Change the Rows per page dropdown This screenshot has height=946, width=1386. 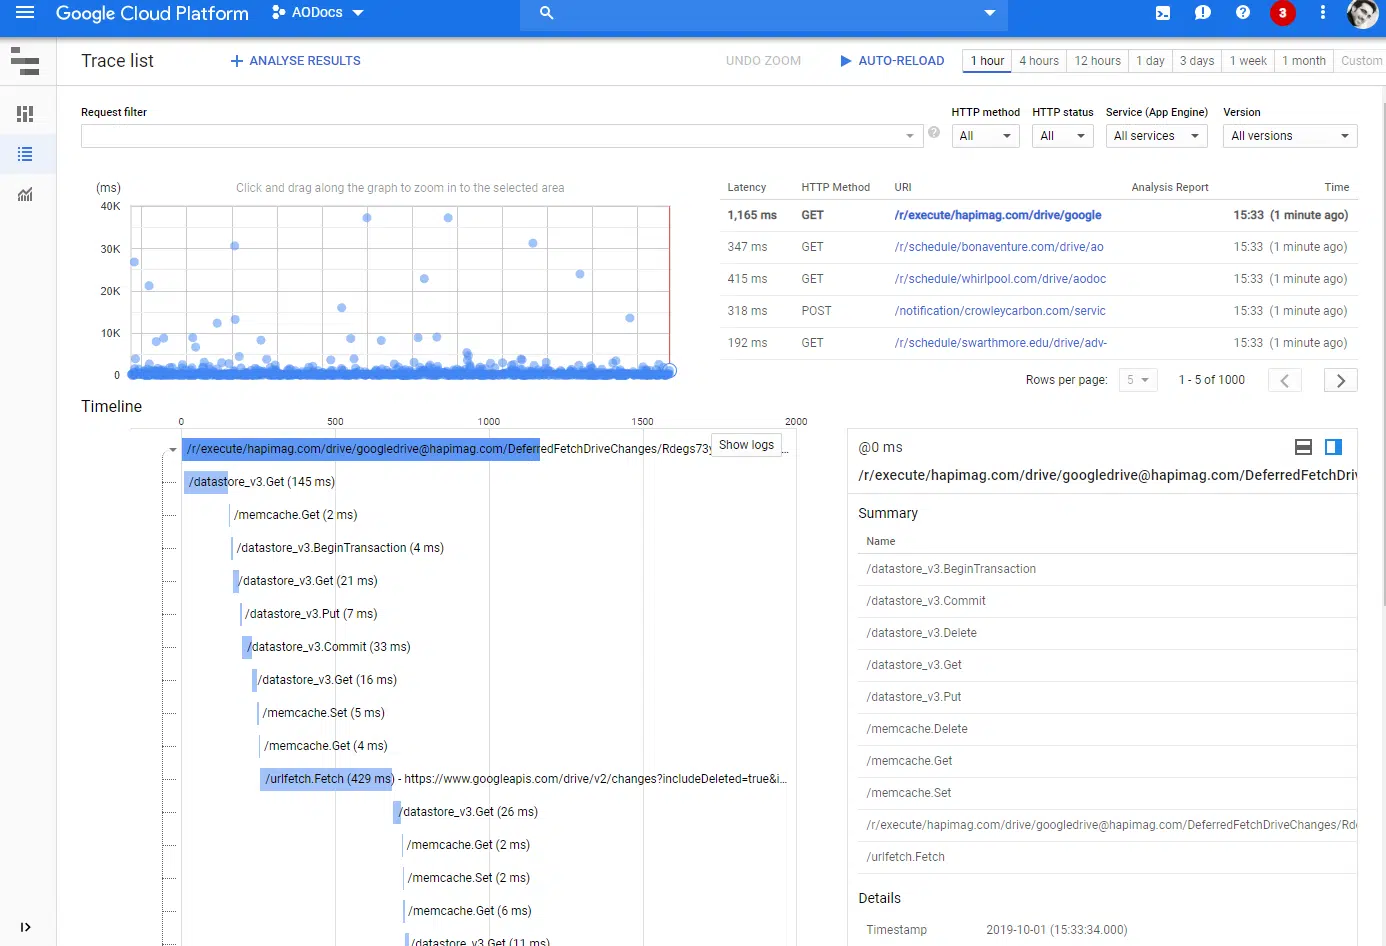1138,380
